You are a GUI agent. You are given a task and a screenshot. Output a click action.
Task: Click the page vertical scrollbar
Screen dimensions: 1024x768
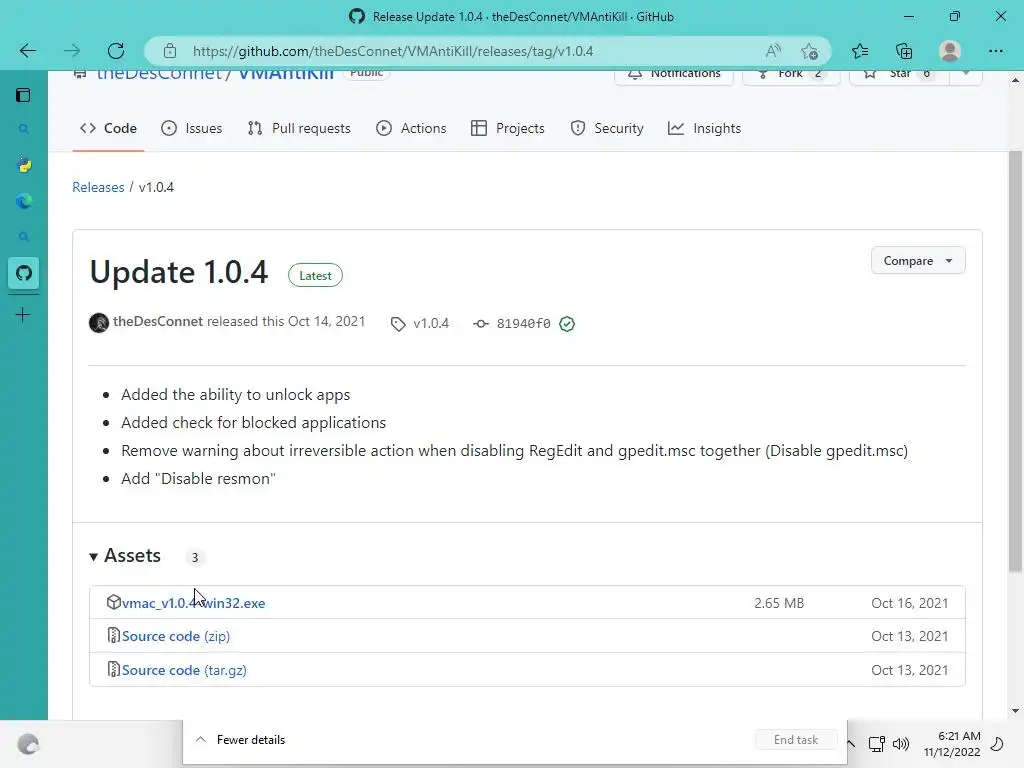coord(1015,362)
